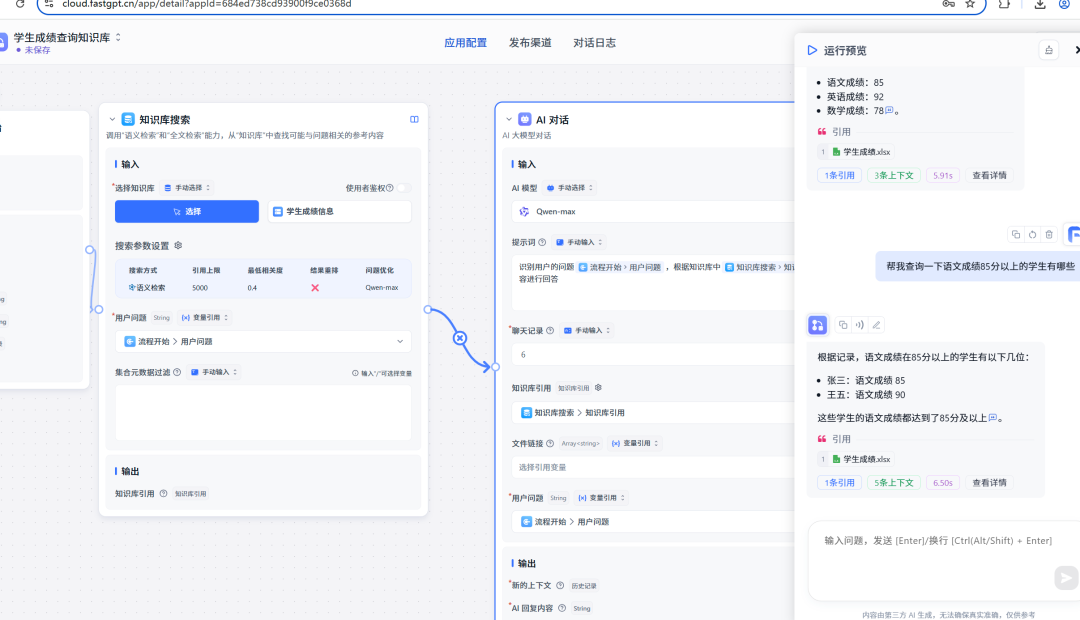This screenshot has width=1080, height=620.
Task: Click 查看详情 on the 6.50s answer
Action: click(x=989, y=483)
